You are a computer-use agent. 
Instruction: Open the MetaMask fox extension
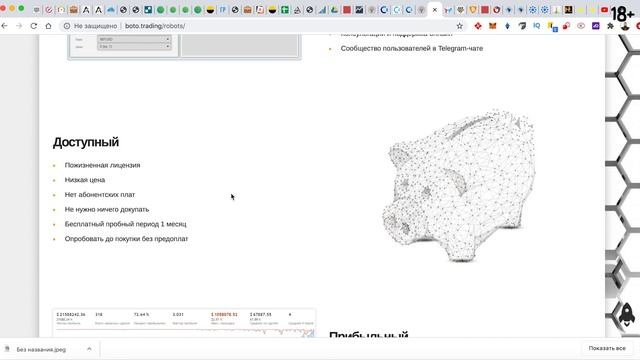point(493,26)
